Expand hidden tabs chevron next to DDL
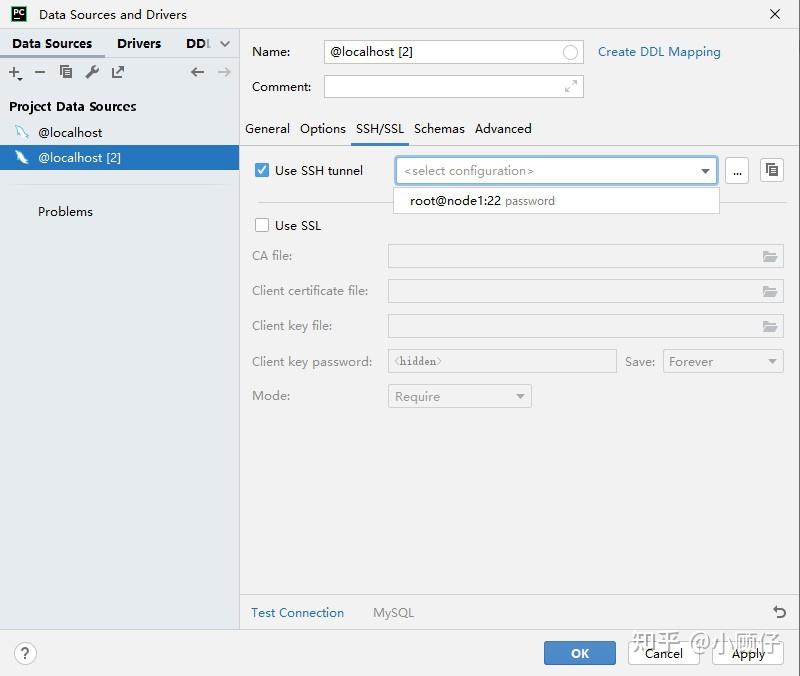This screenshot has height=676, width=800. tap(224, 44)
